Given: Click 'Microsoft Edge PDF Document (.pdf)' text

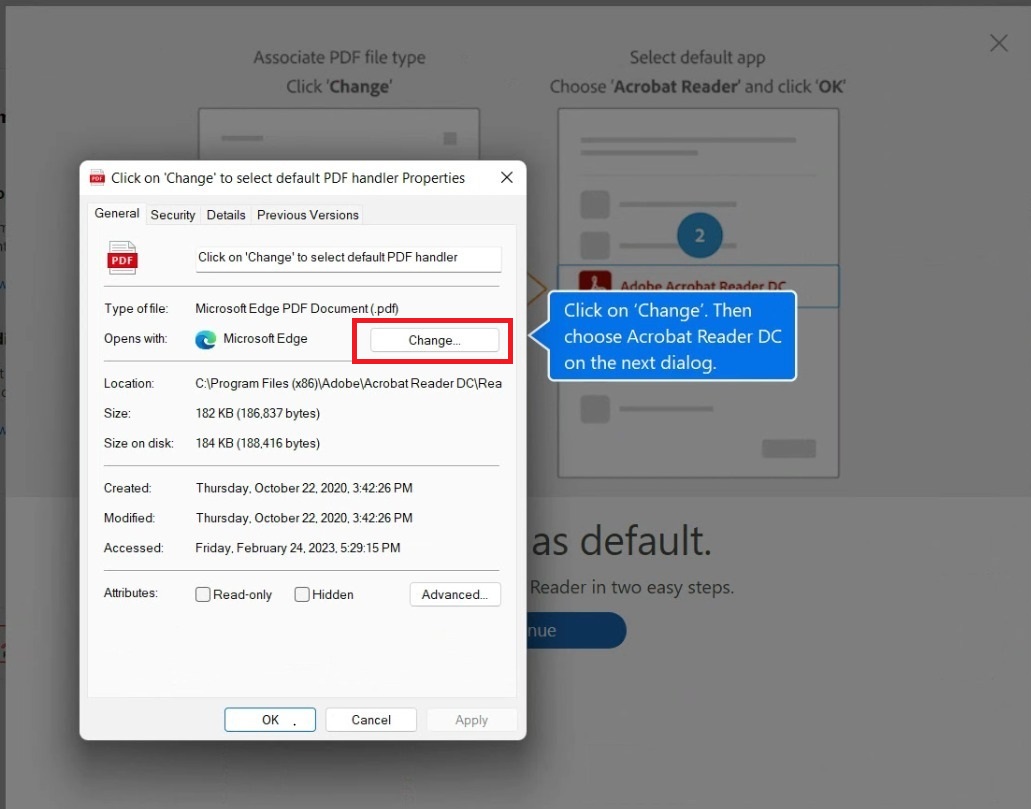Looking at the screenshot, I should click(x=297, y=308).
